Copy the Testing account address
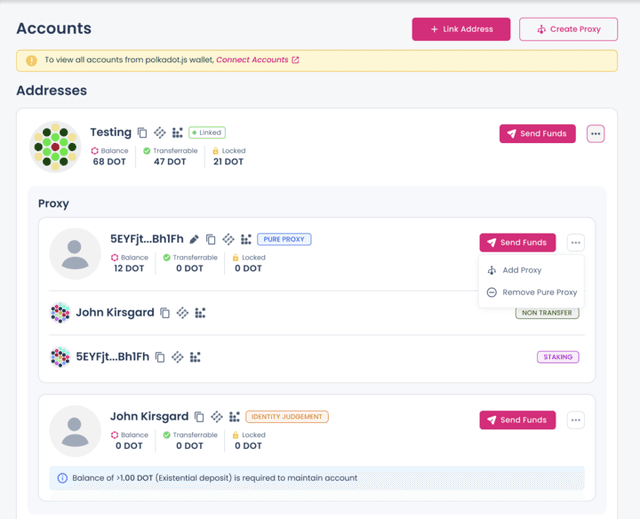The width and height of the screenshot is (640, 519). pos(142,133)
